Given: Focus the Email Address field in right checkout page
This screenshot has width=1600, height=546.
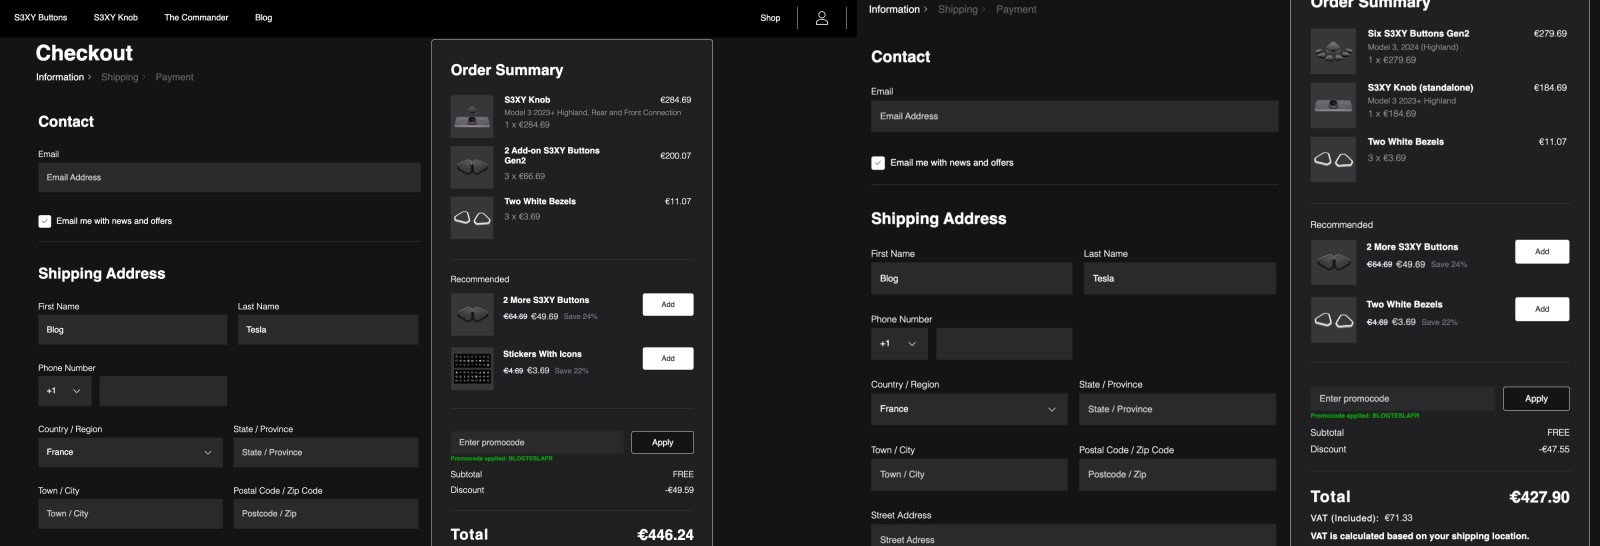Looking at the screenshot, I should (x=1074, y=116).
